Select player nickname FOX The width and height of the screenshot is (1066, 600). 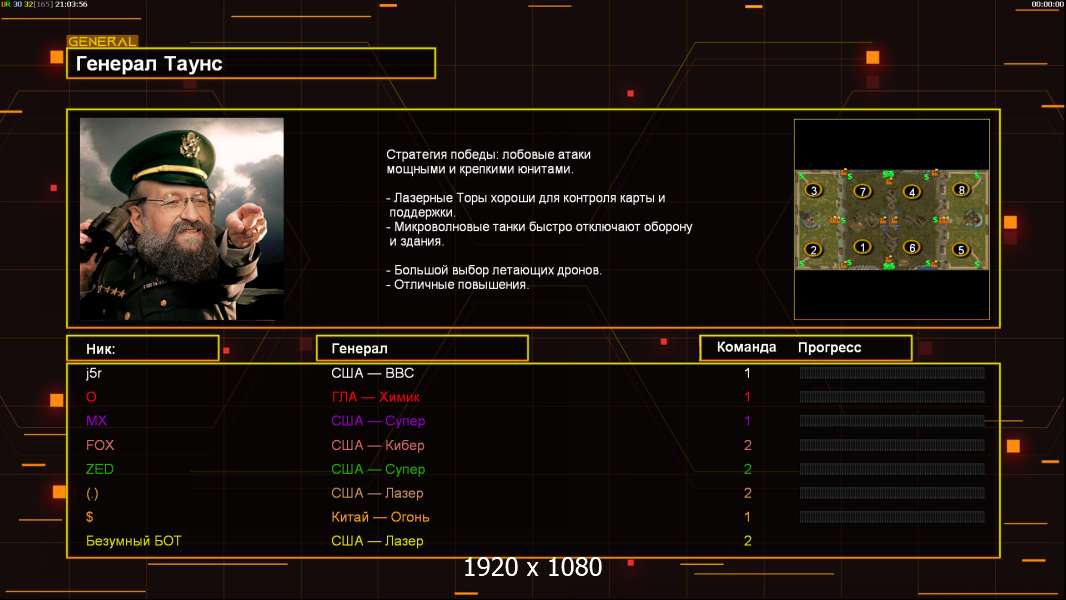point(100,445)
